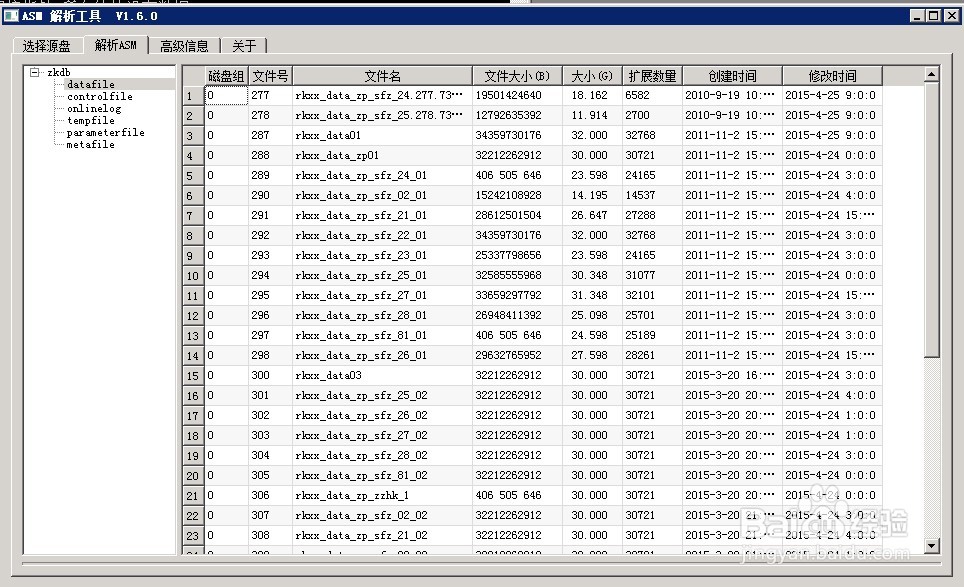This screenshot has width=964, height=587.
Task: Sort by the 文件大小(B) column header
Action: coord(517,76)
